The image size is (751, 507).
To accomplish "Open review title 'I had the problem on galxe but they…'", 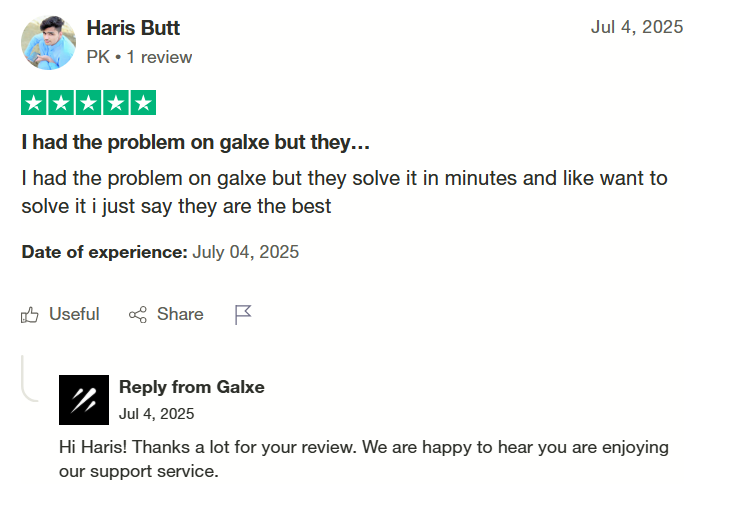I will [195, 142].
